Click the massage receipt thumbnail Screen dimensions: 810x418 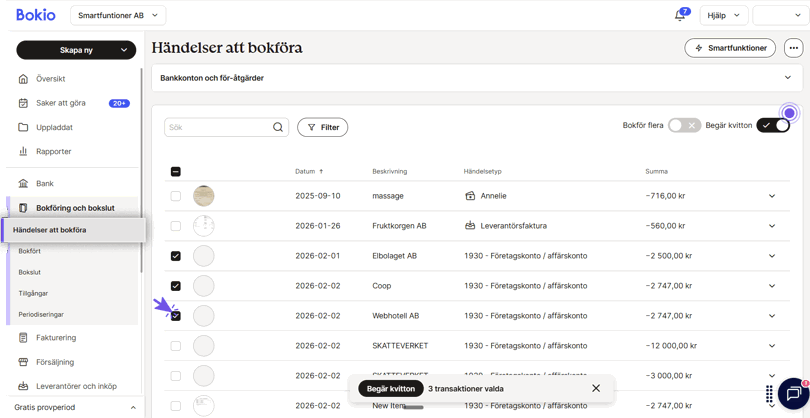[x=204, y=196]
